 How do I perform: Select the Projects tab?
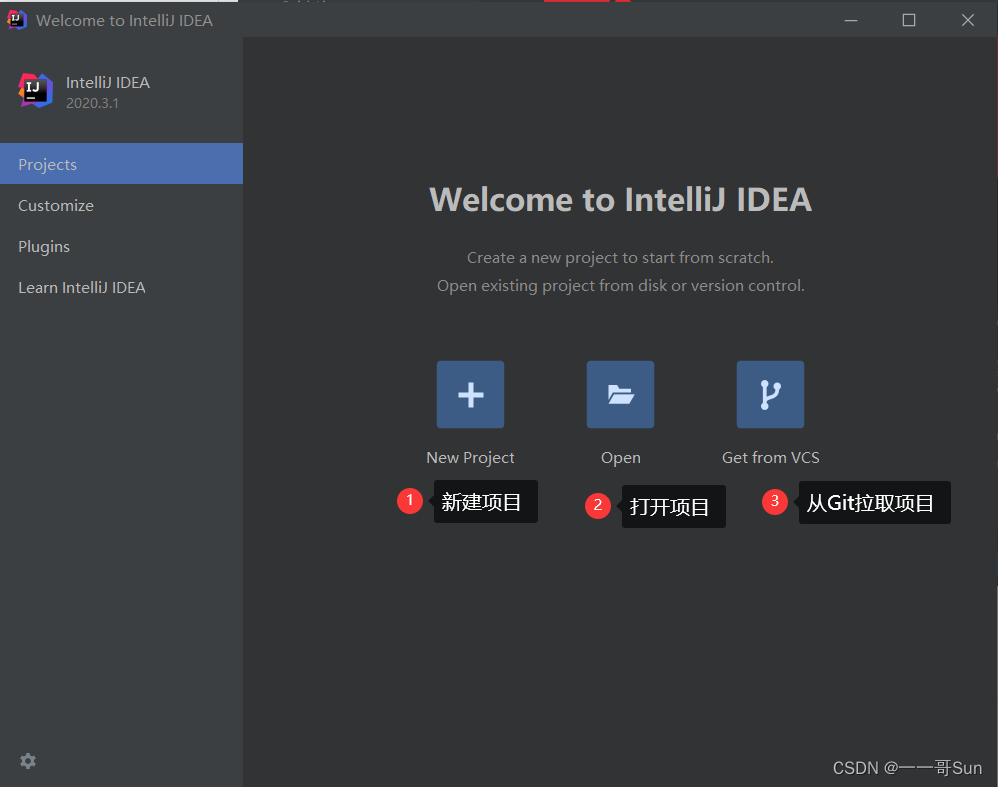tap(122, 164)
